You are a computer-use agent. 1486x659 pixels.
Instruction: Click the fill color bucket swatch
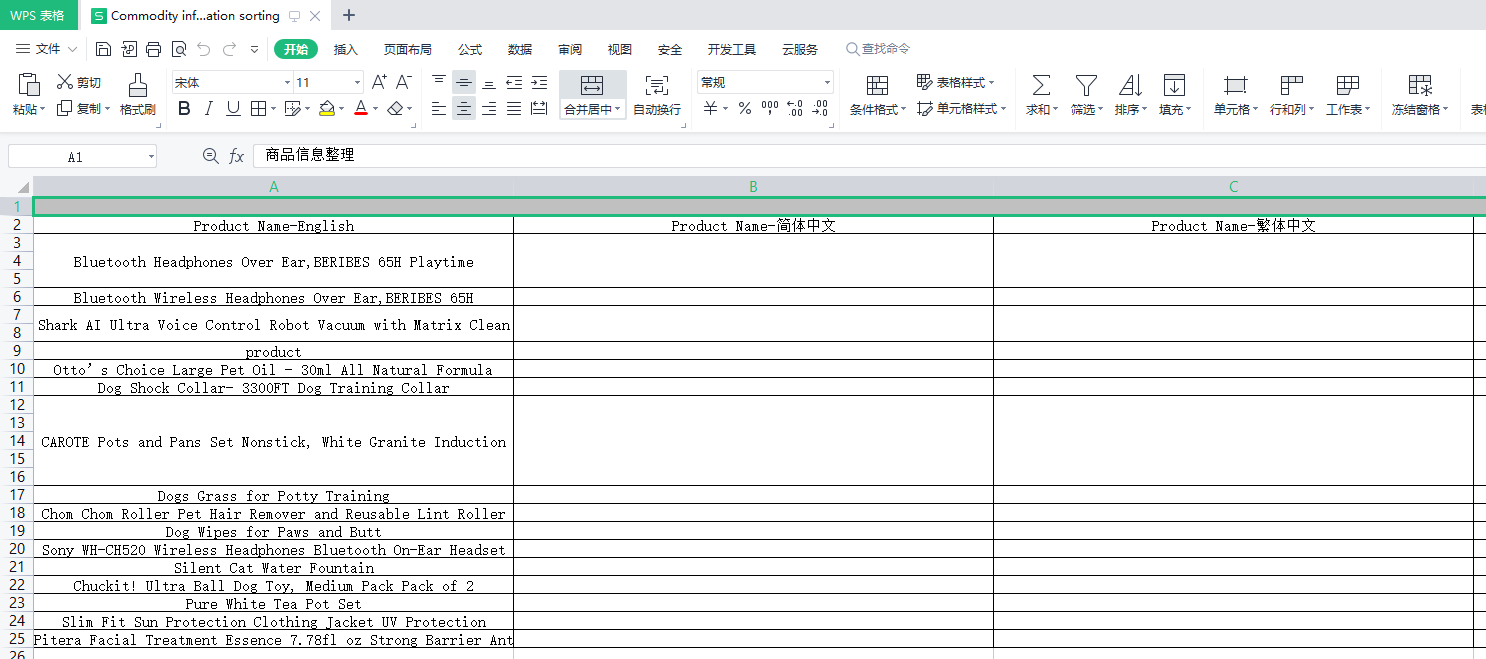pyautogui.click(x=327, y=109)
